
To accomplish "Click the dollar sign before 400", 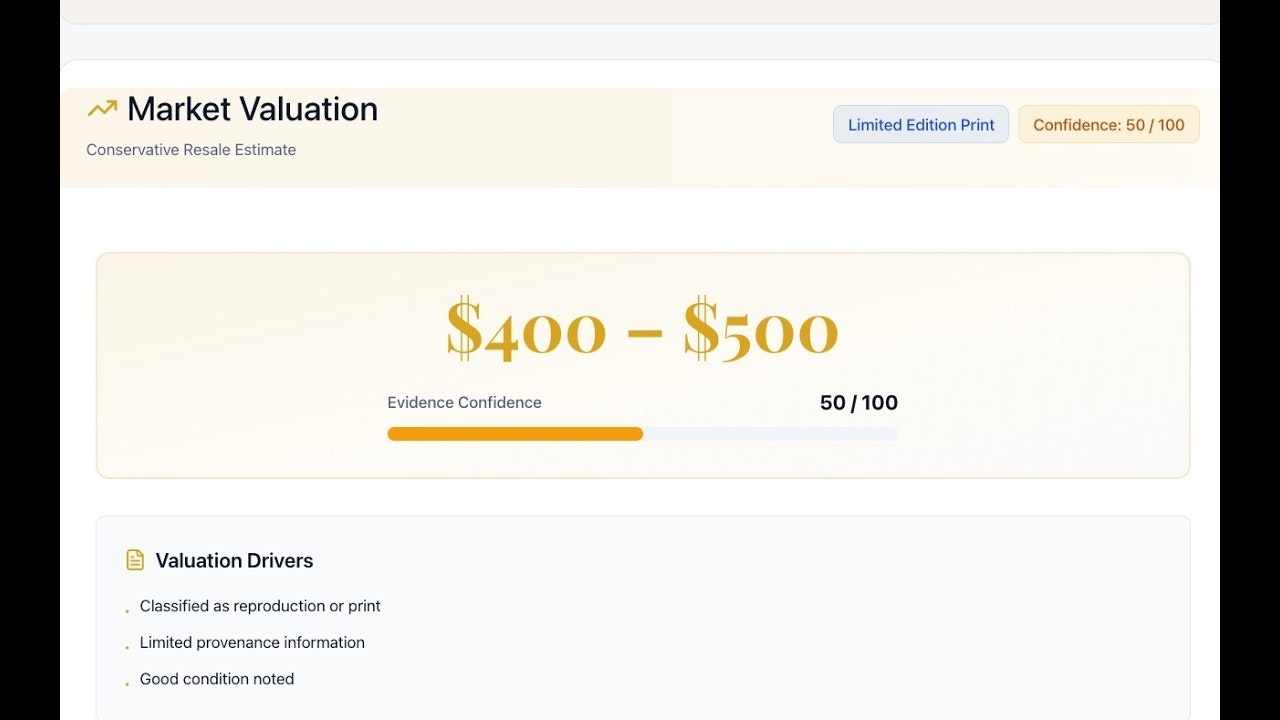I will click(463, 328).
